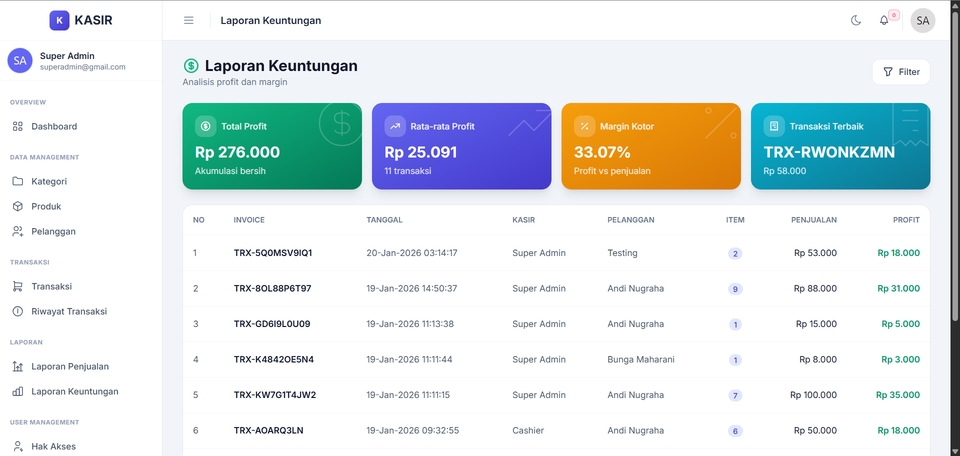
Task: Click the Laporan Penjualan chart icon
Action: [x=18, y=367]
